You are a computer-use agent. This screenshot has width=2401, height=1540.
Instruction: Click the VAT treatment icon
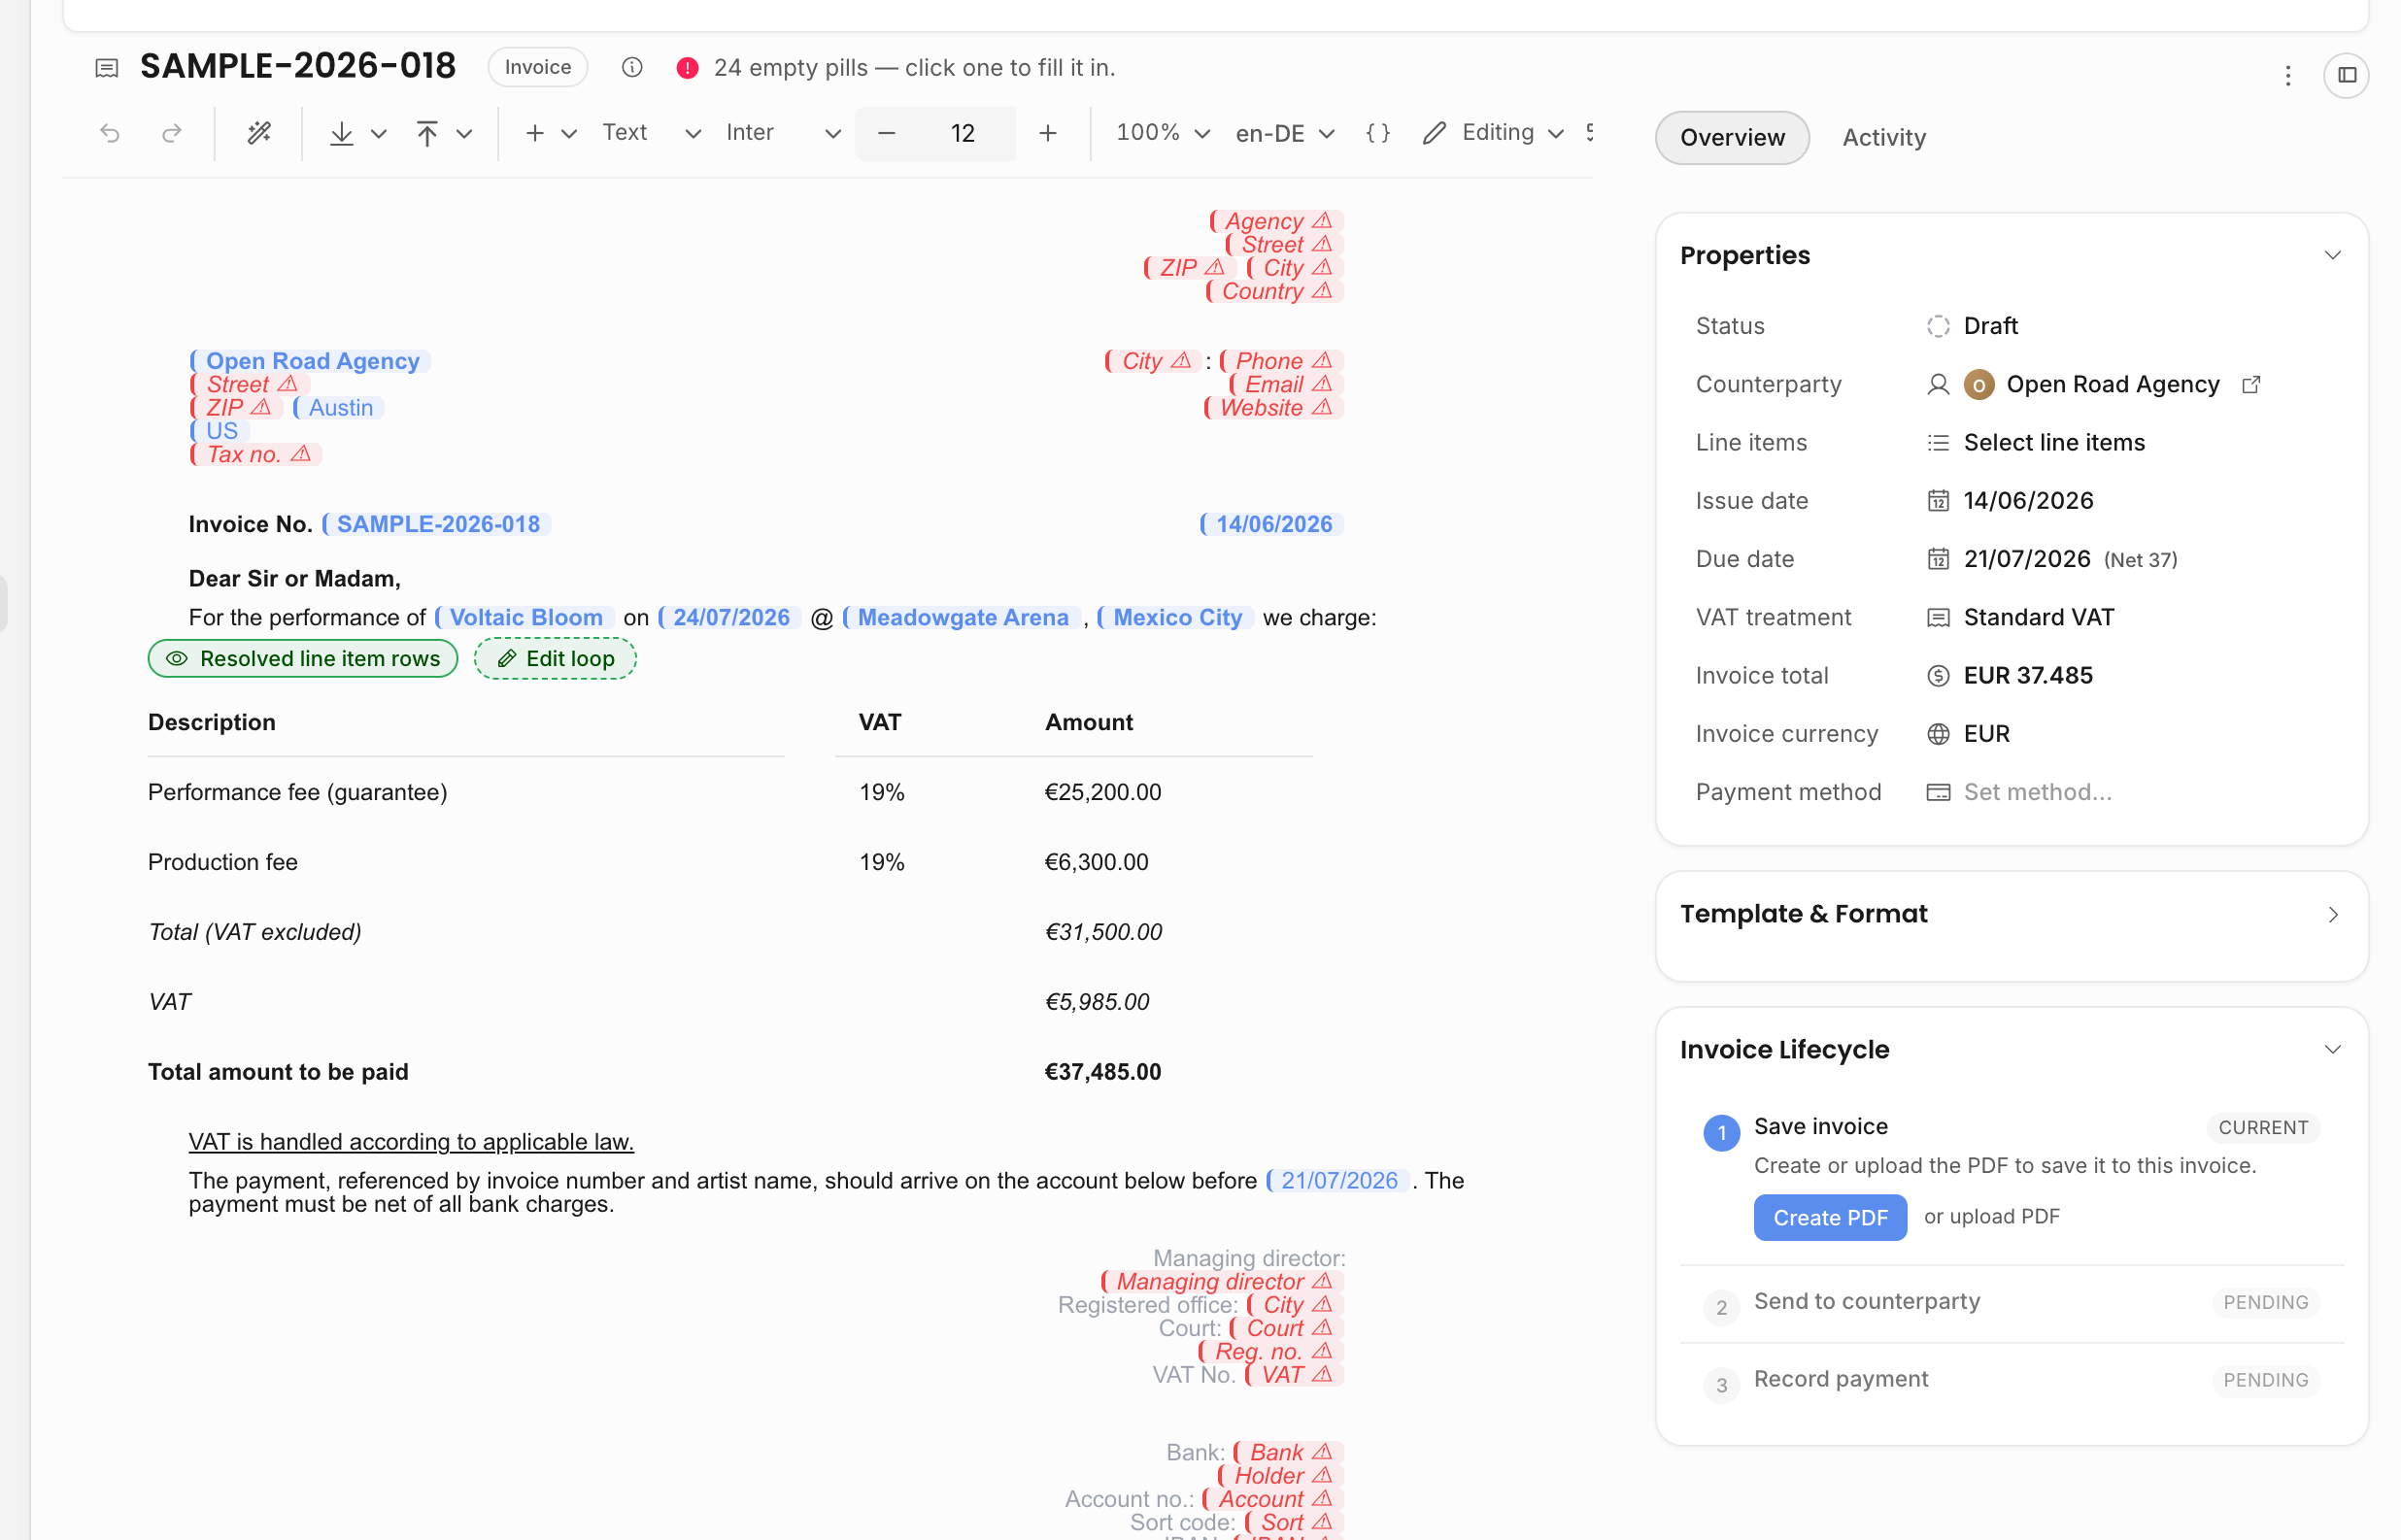tap(1938, 618)
